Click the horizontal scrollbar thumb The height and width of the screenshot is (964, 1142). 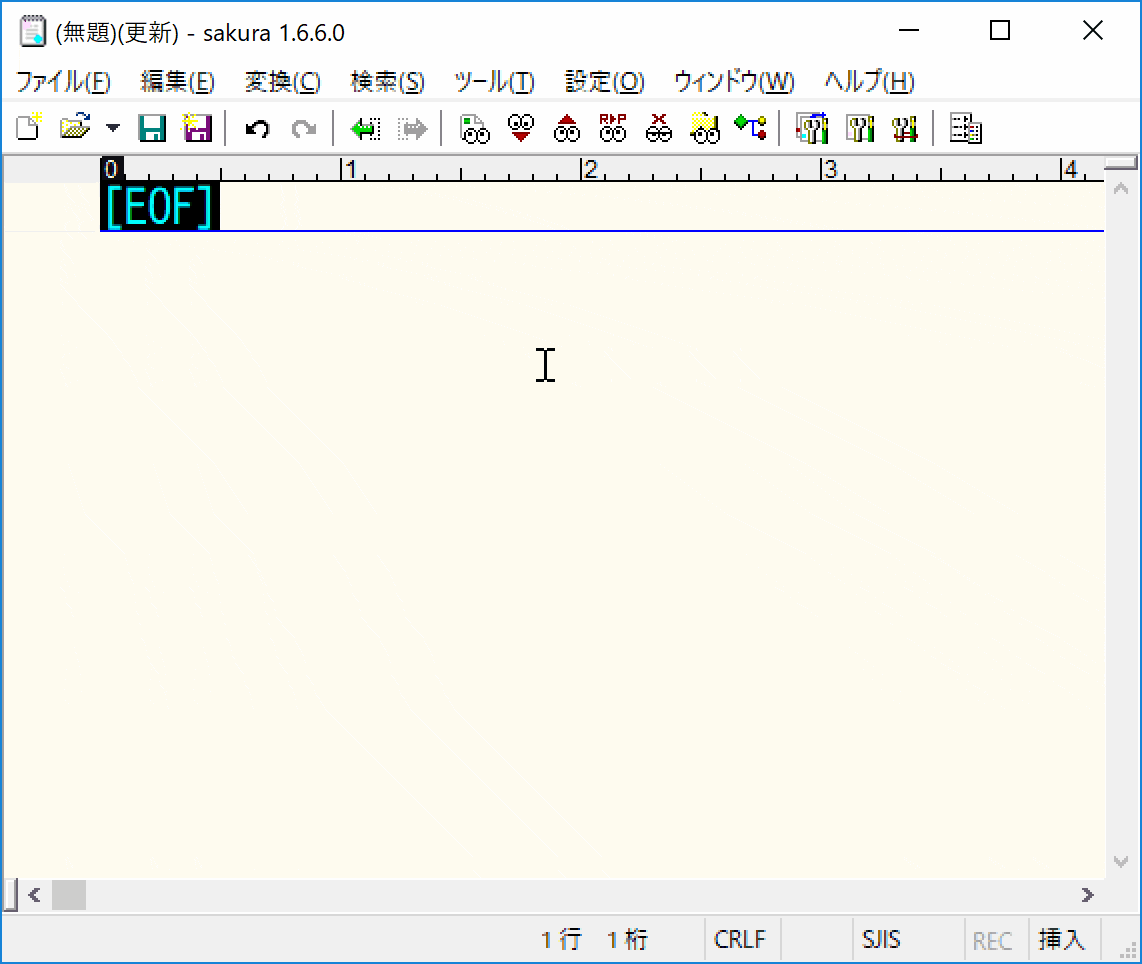tap(68, 895)
